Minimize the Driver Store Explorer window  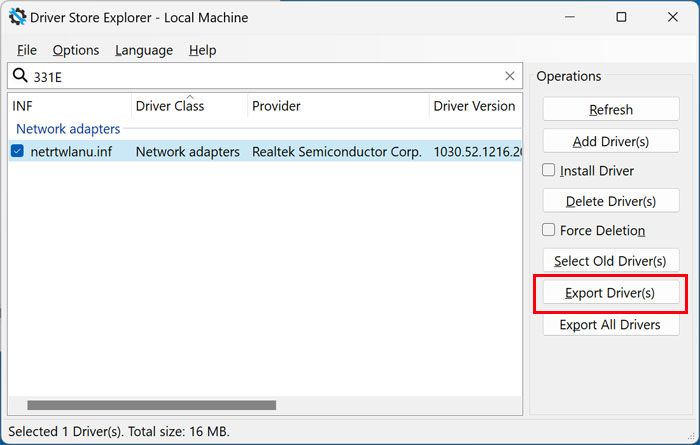tap(570, 17)
